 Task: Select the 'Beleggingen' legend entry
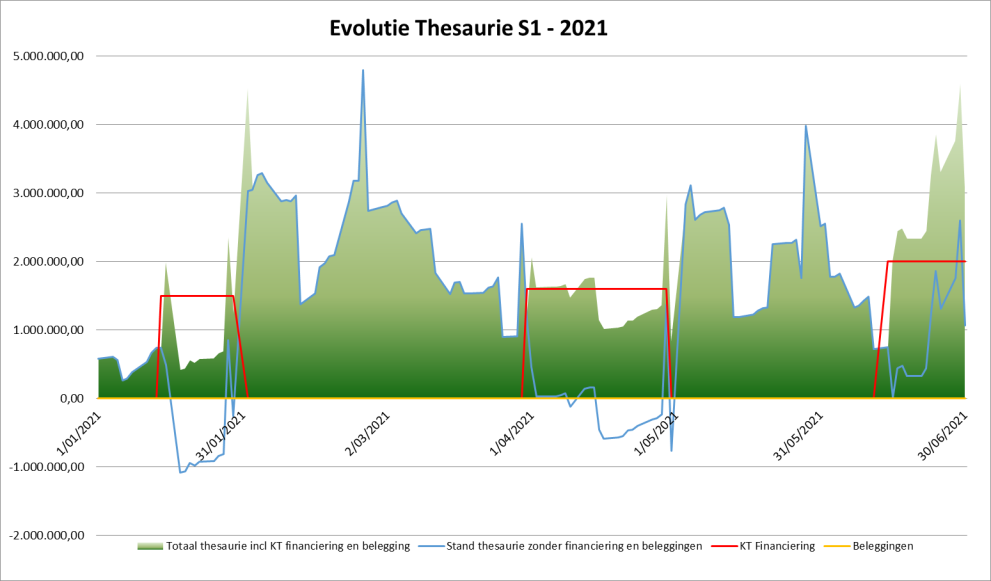pyautogui.click(x=883, y=546)
